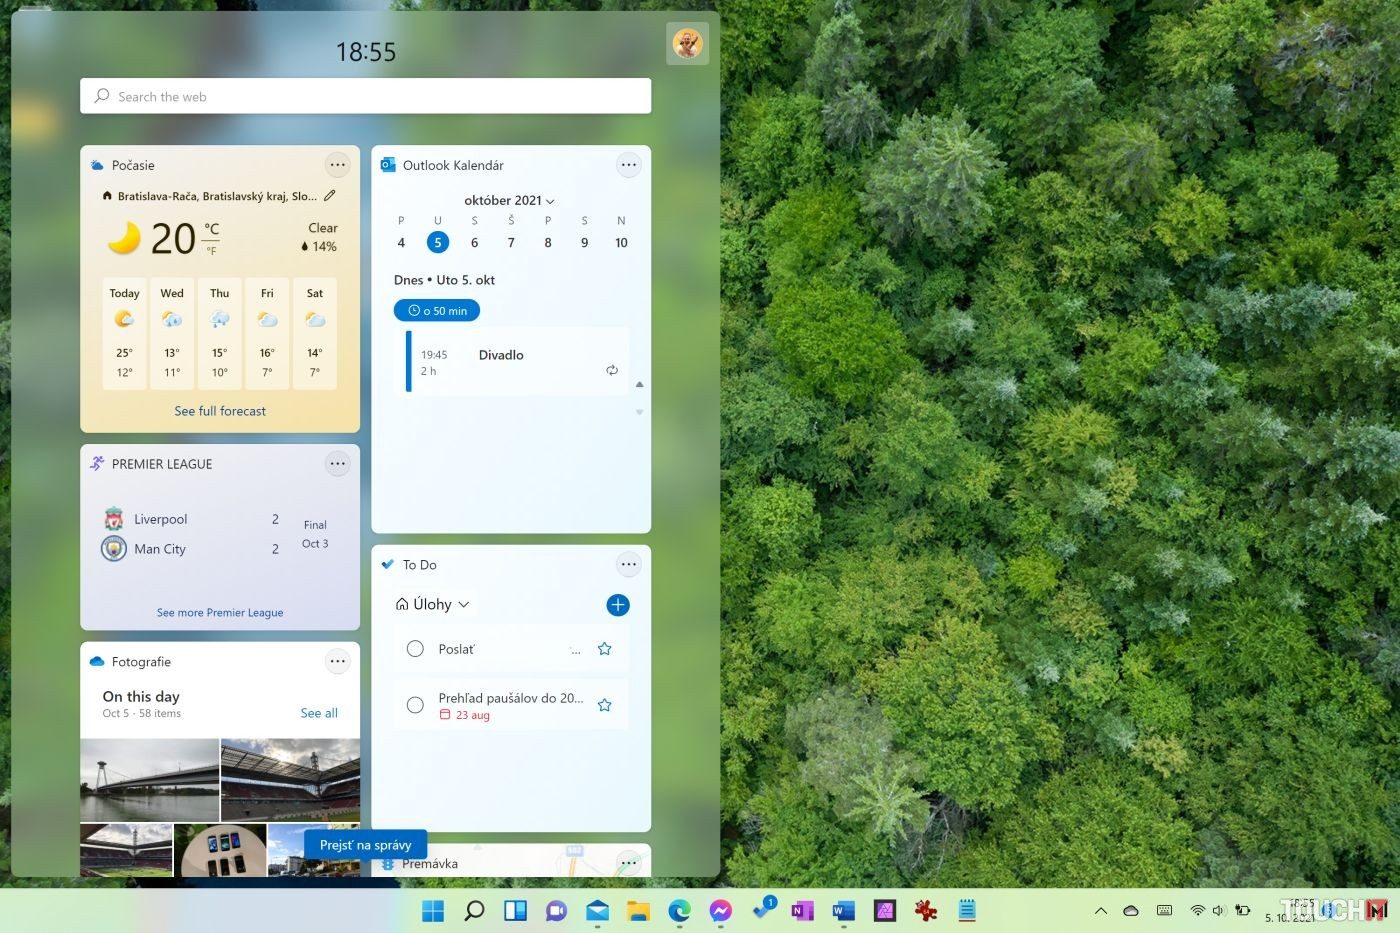This screenshot has height=933, width=1400.
Task: Open the bridge photo in Fotografie widget
Action: click(x=148, y=779)
